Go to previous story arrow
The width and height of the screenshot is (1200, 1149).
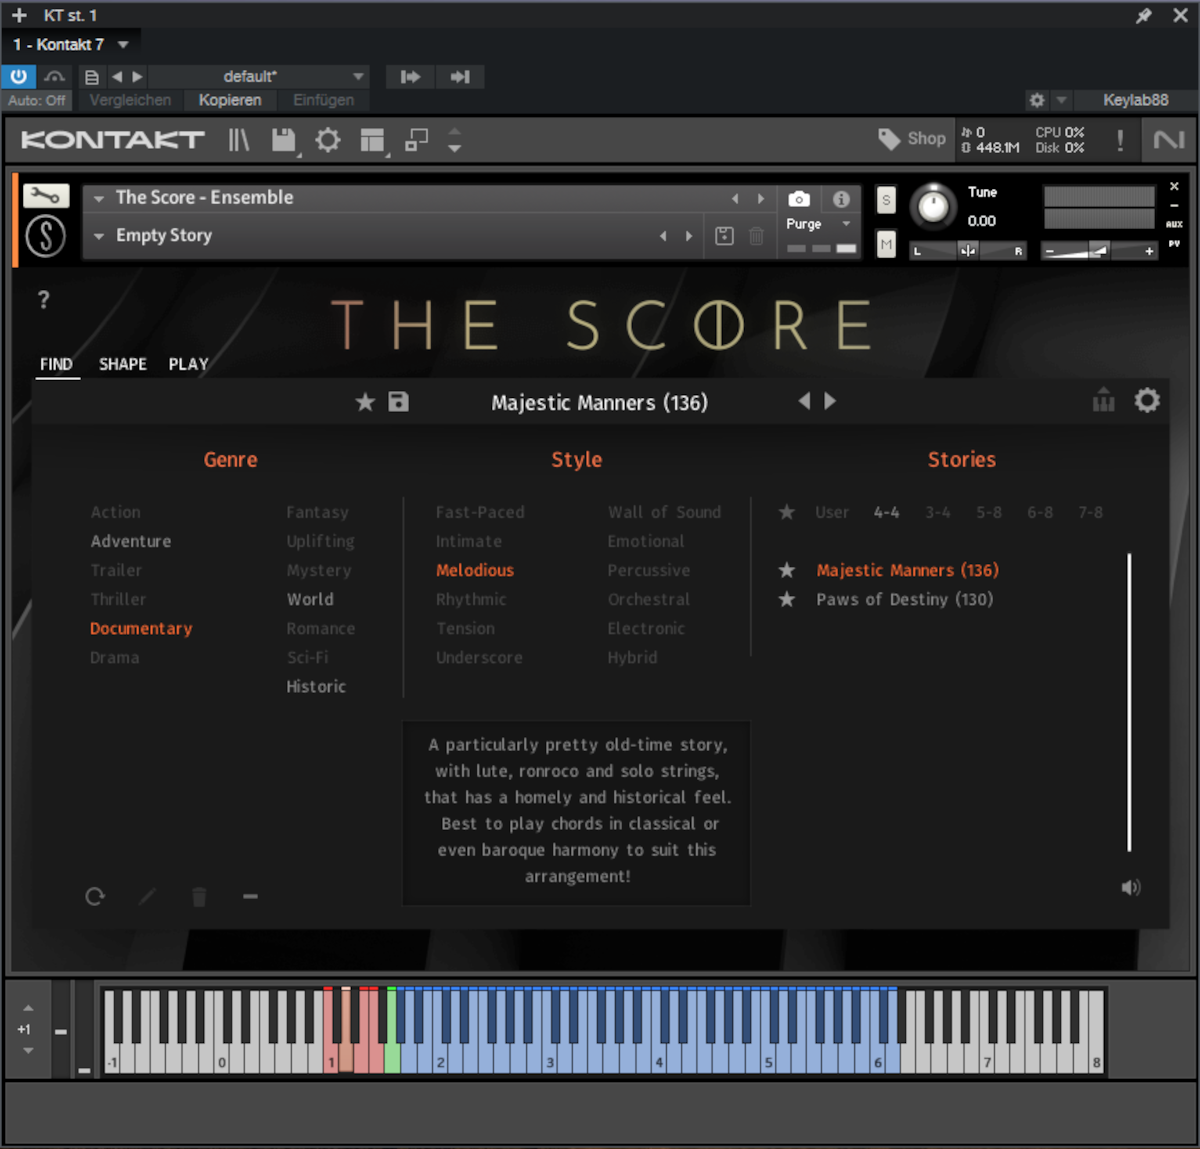click(804, 401)
